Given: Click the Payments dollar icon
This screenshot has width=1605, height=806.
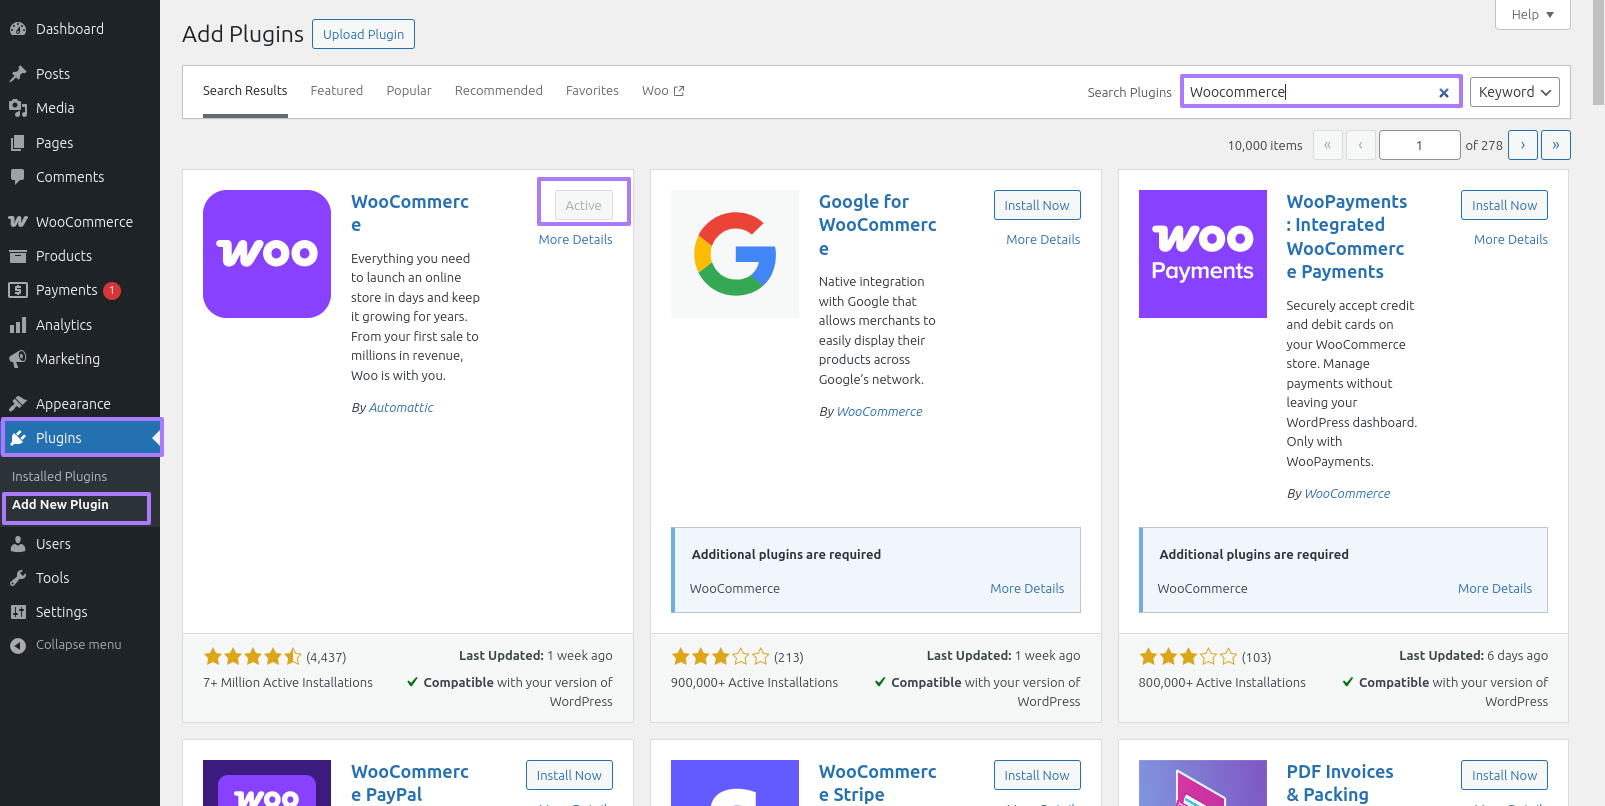Looking at the screenshot, I should [18, 290].
